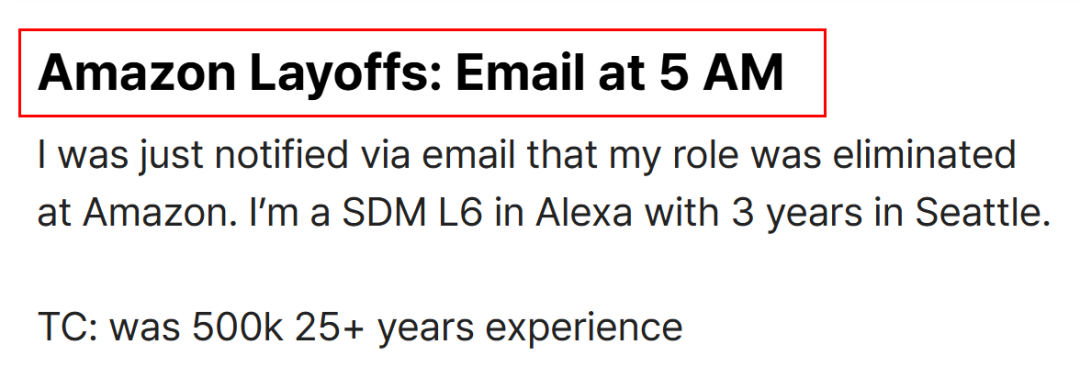Image resolution: width=1080 pixels, height=389 pixels.
Task: Open the "Amazon Layoffs: Email at 5 AM" post title
Action: pos(411,73)
